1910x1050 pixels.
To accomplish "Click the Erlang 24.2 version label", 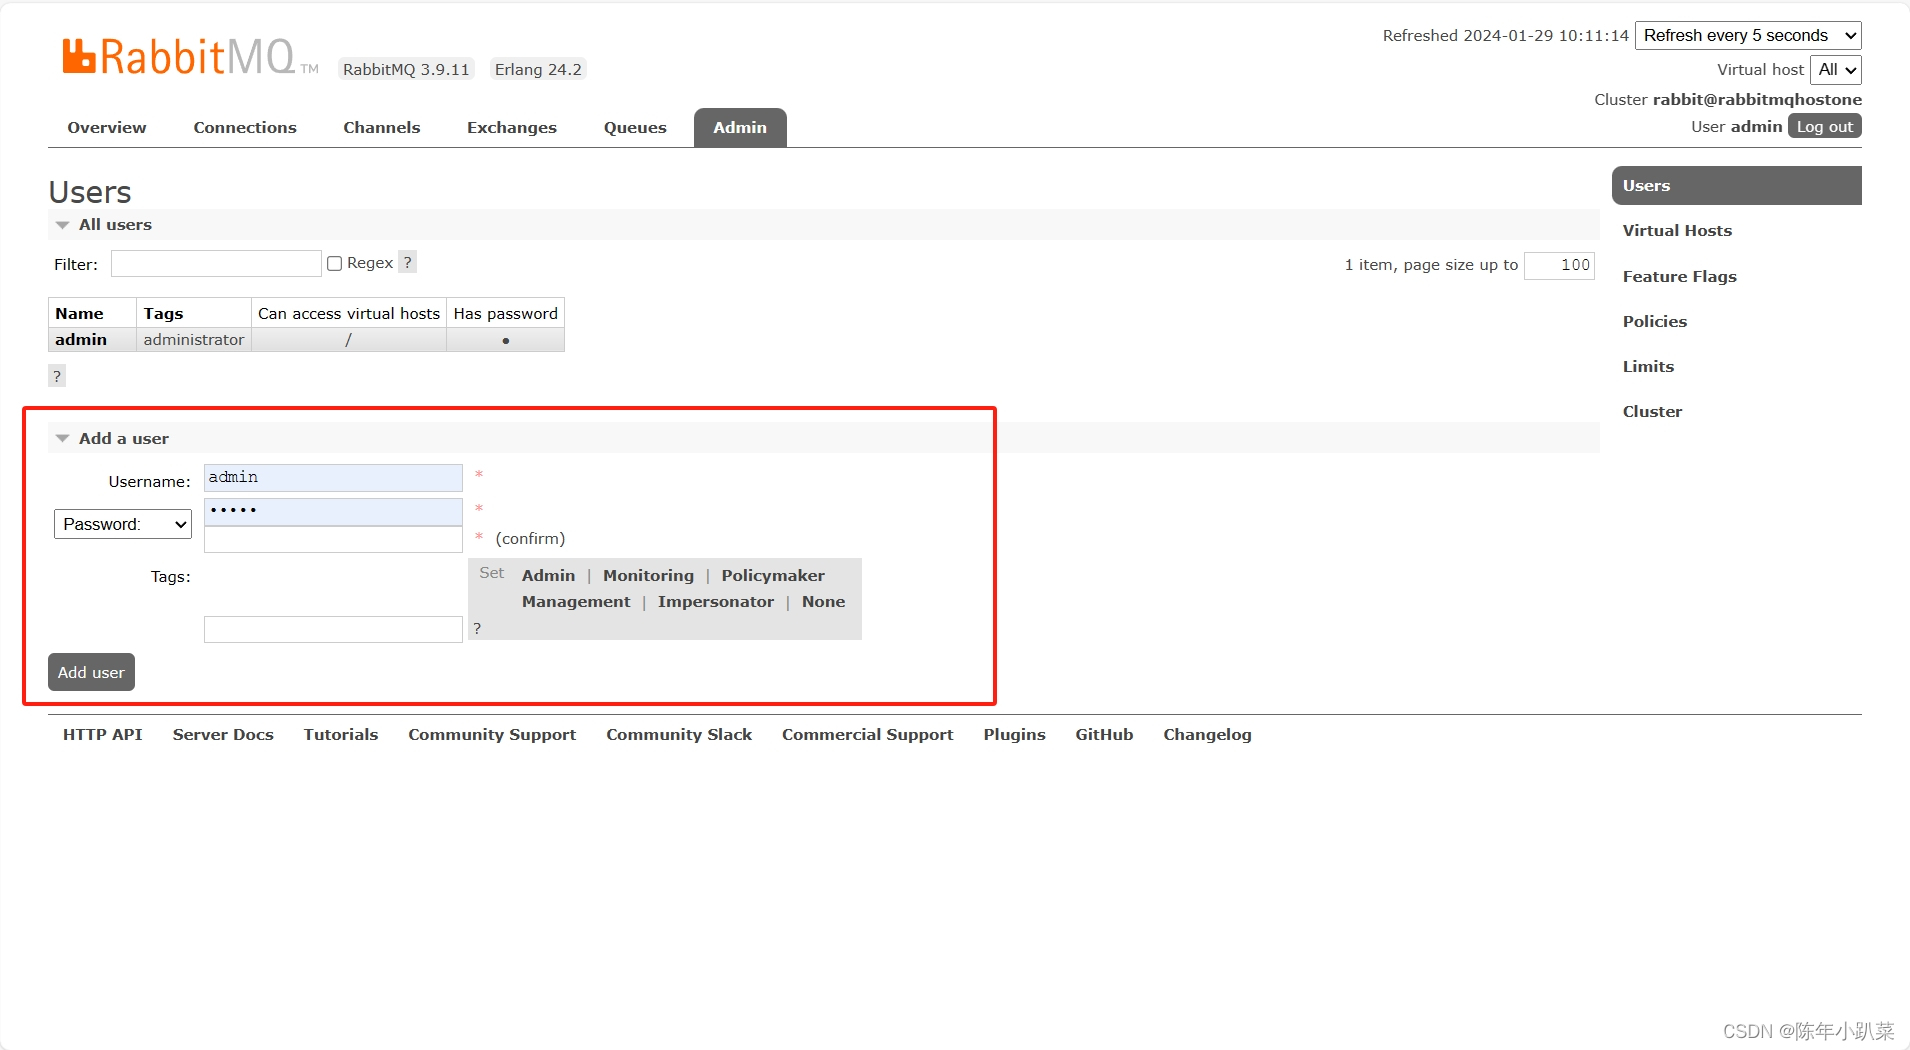I will (538, 70).
